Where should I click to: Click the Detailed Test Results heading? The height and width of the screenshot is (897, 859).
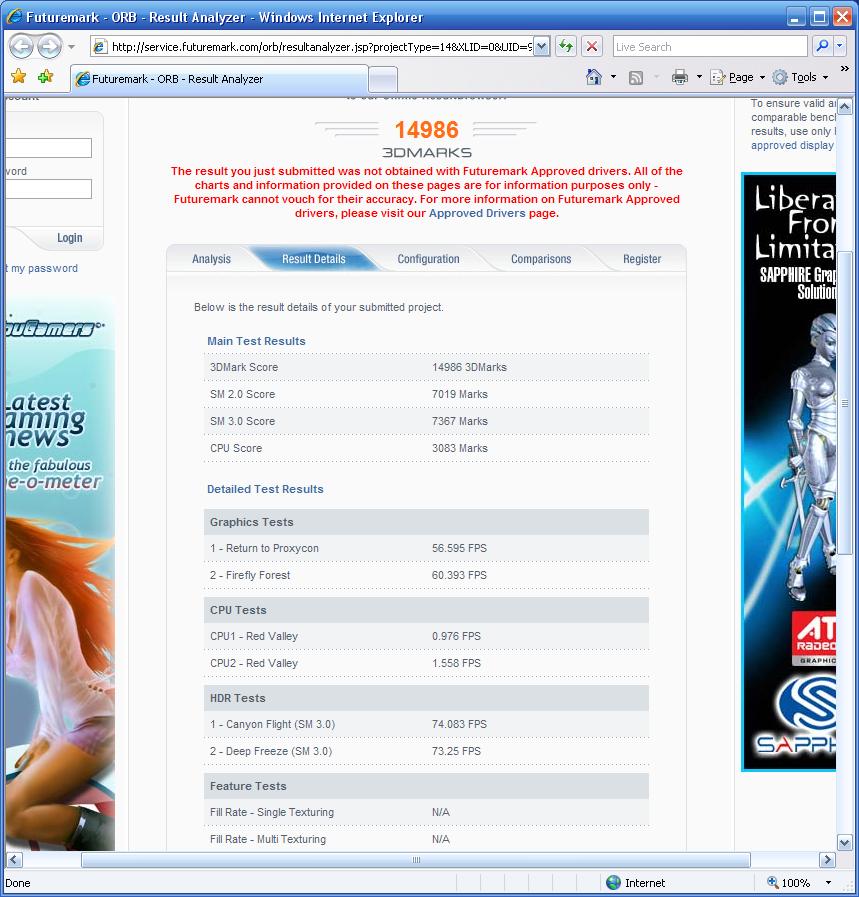(265, 489)
